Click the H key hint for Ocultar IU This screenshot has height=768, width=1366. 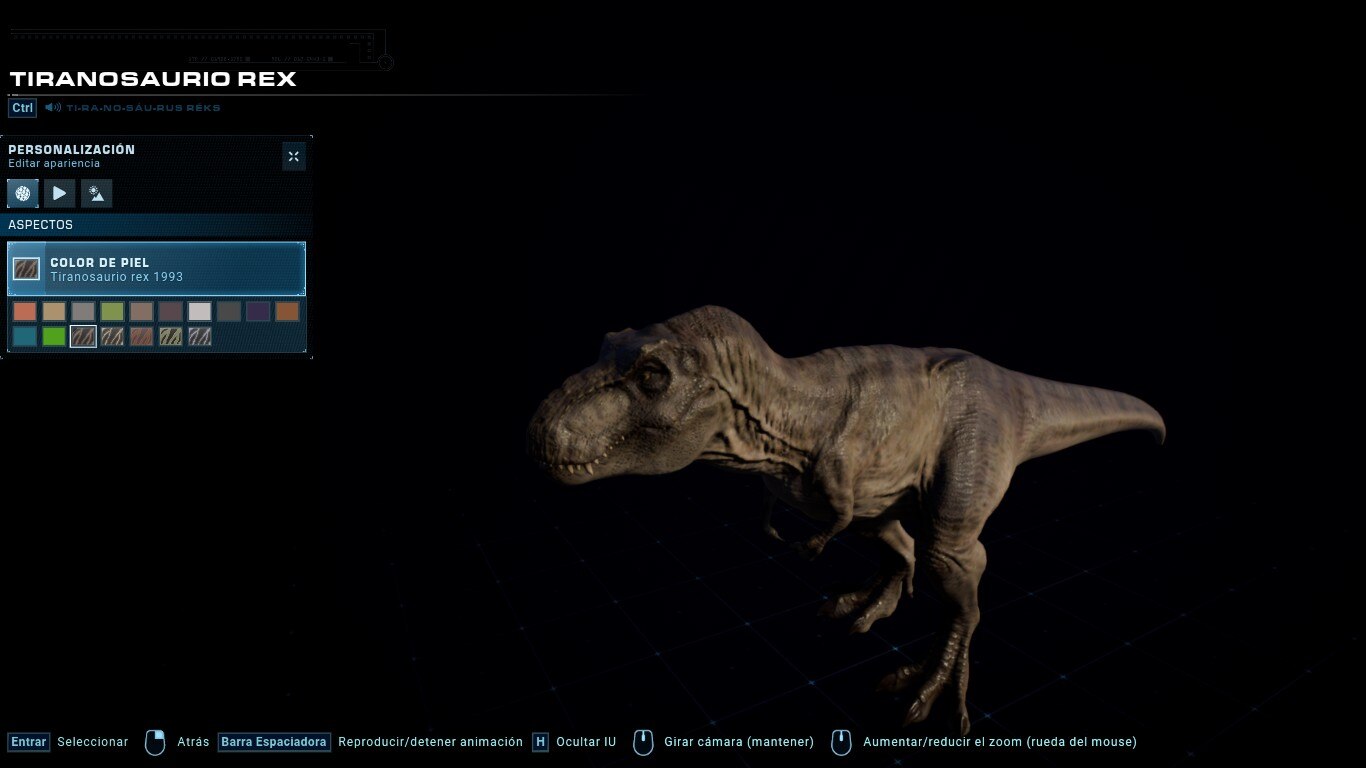(x=540, y=742)
